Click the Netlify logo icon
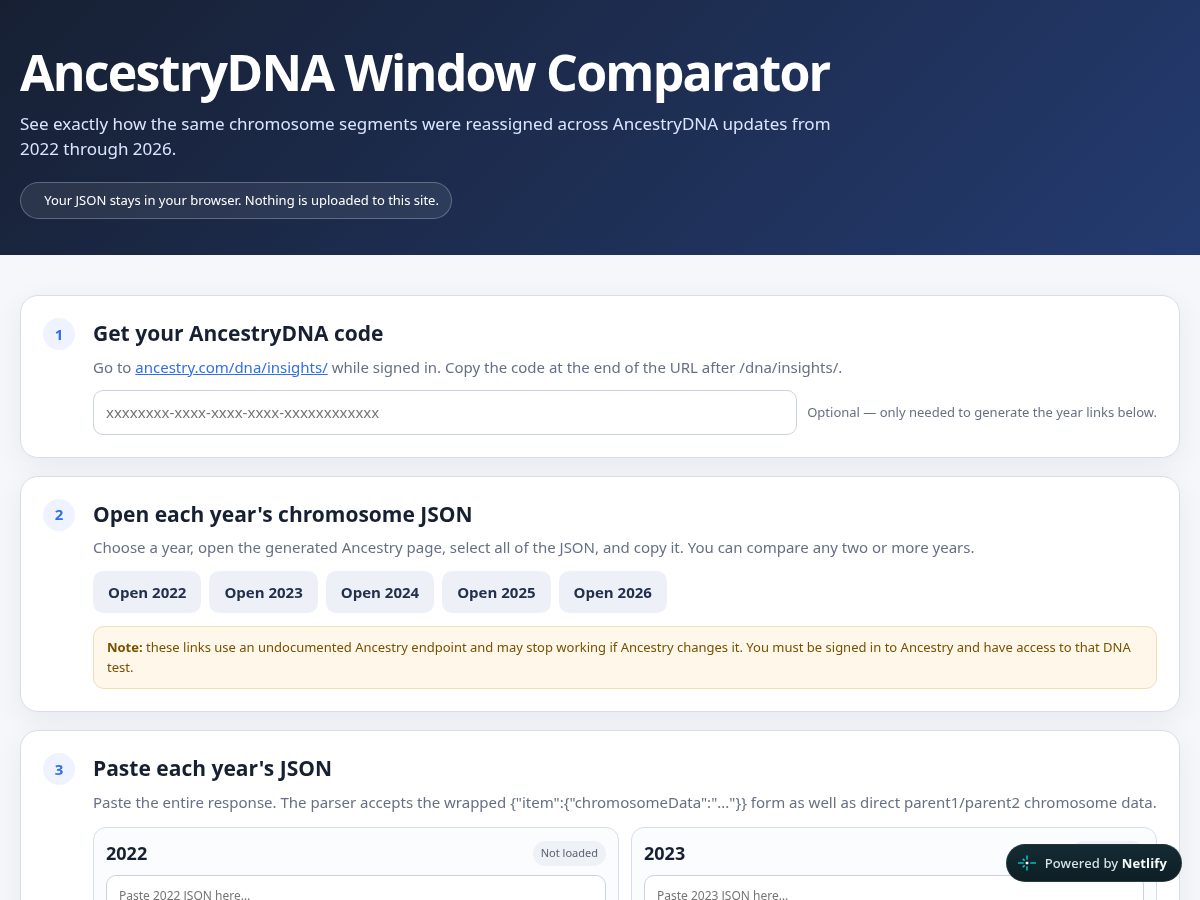 (x=1027, y=863)
